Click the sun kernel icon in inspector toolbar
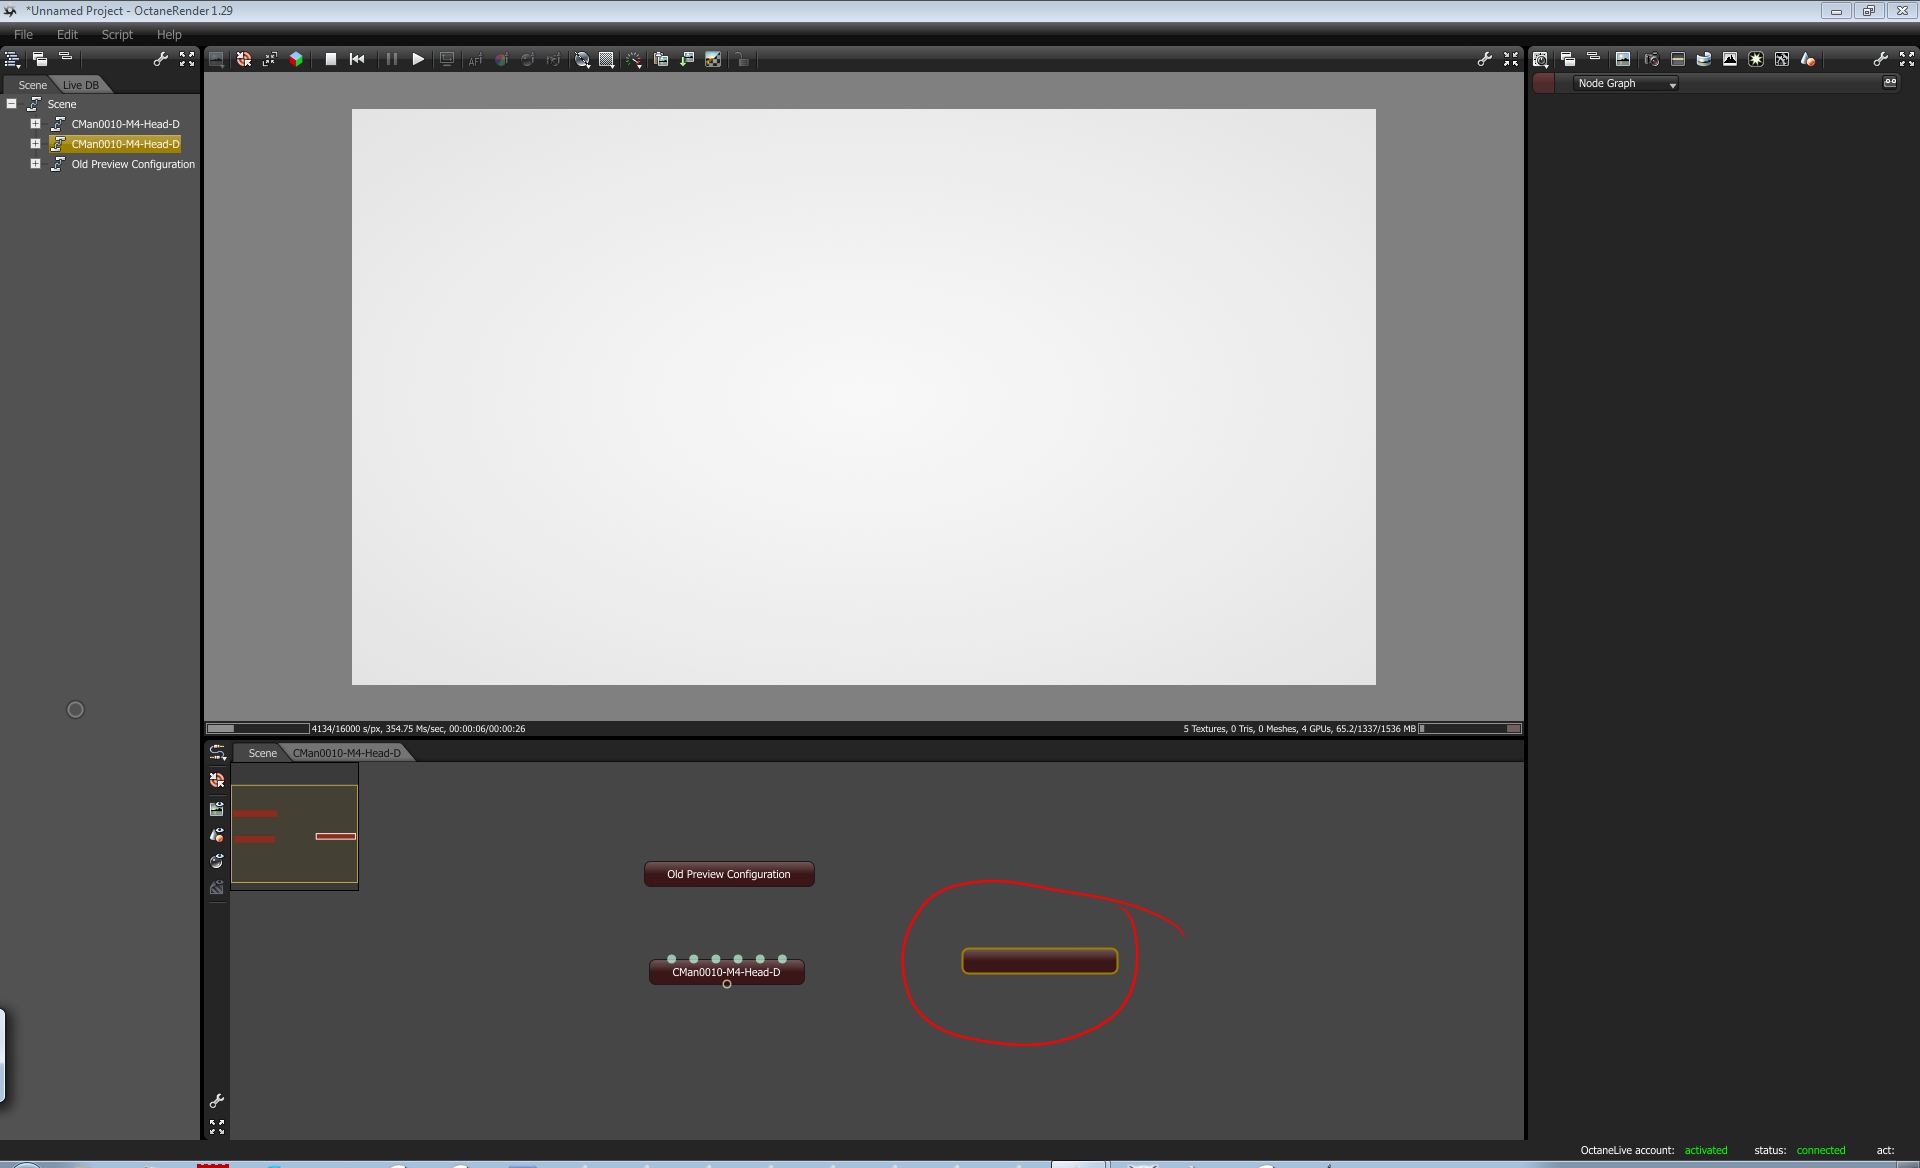 coord(1756,59)
